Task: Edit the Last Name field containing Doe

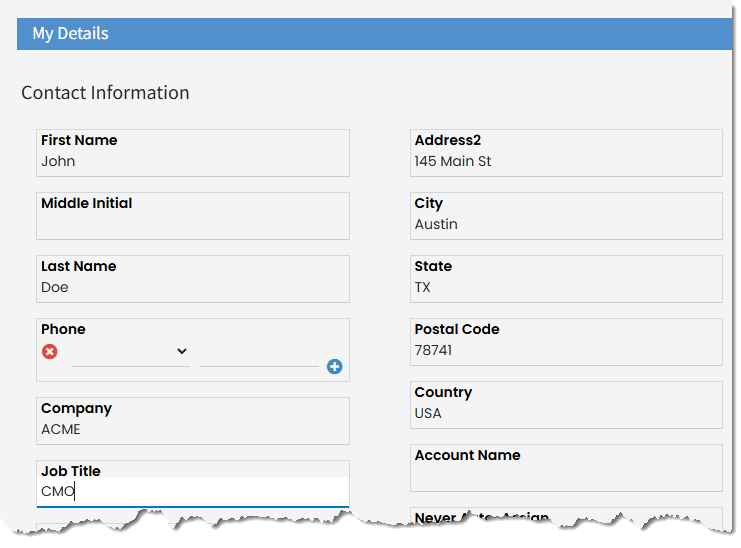Action: pos(193,279)
